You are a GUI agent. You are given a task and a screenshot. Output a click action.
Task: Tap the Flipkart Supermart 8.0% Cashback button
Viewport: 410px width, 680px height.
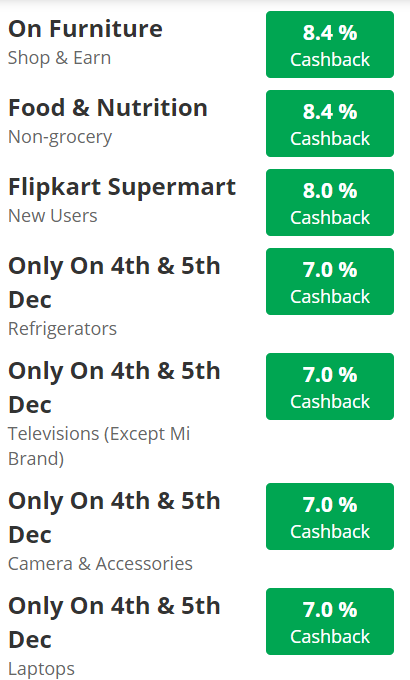click(330, 203)
